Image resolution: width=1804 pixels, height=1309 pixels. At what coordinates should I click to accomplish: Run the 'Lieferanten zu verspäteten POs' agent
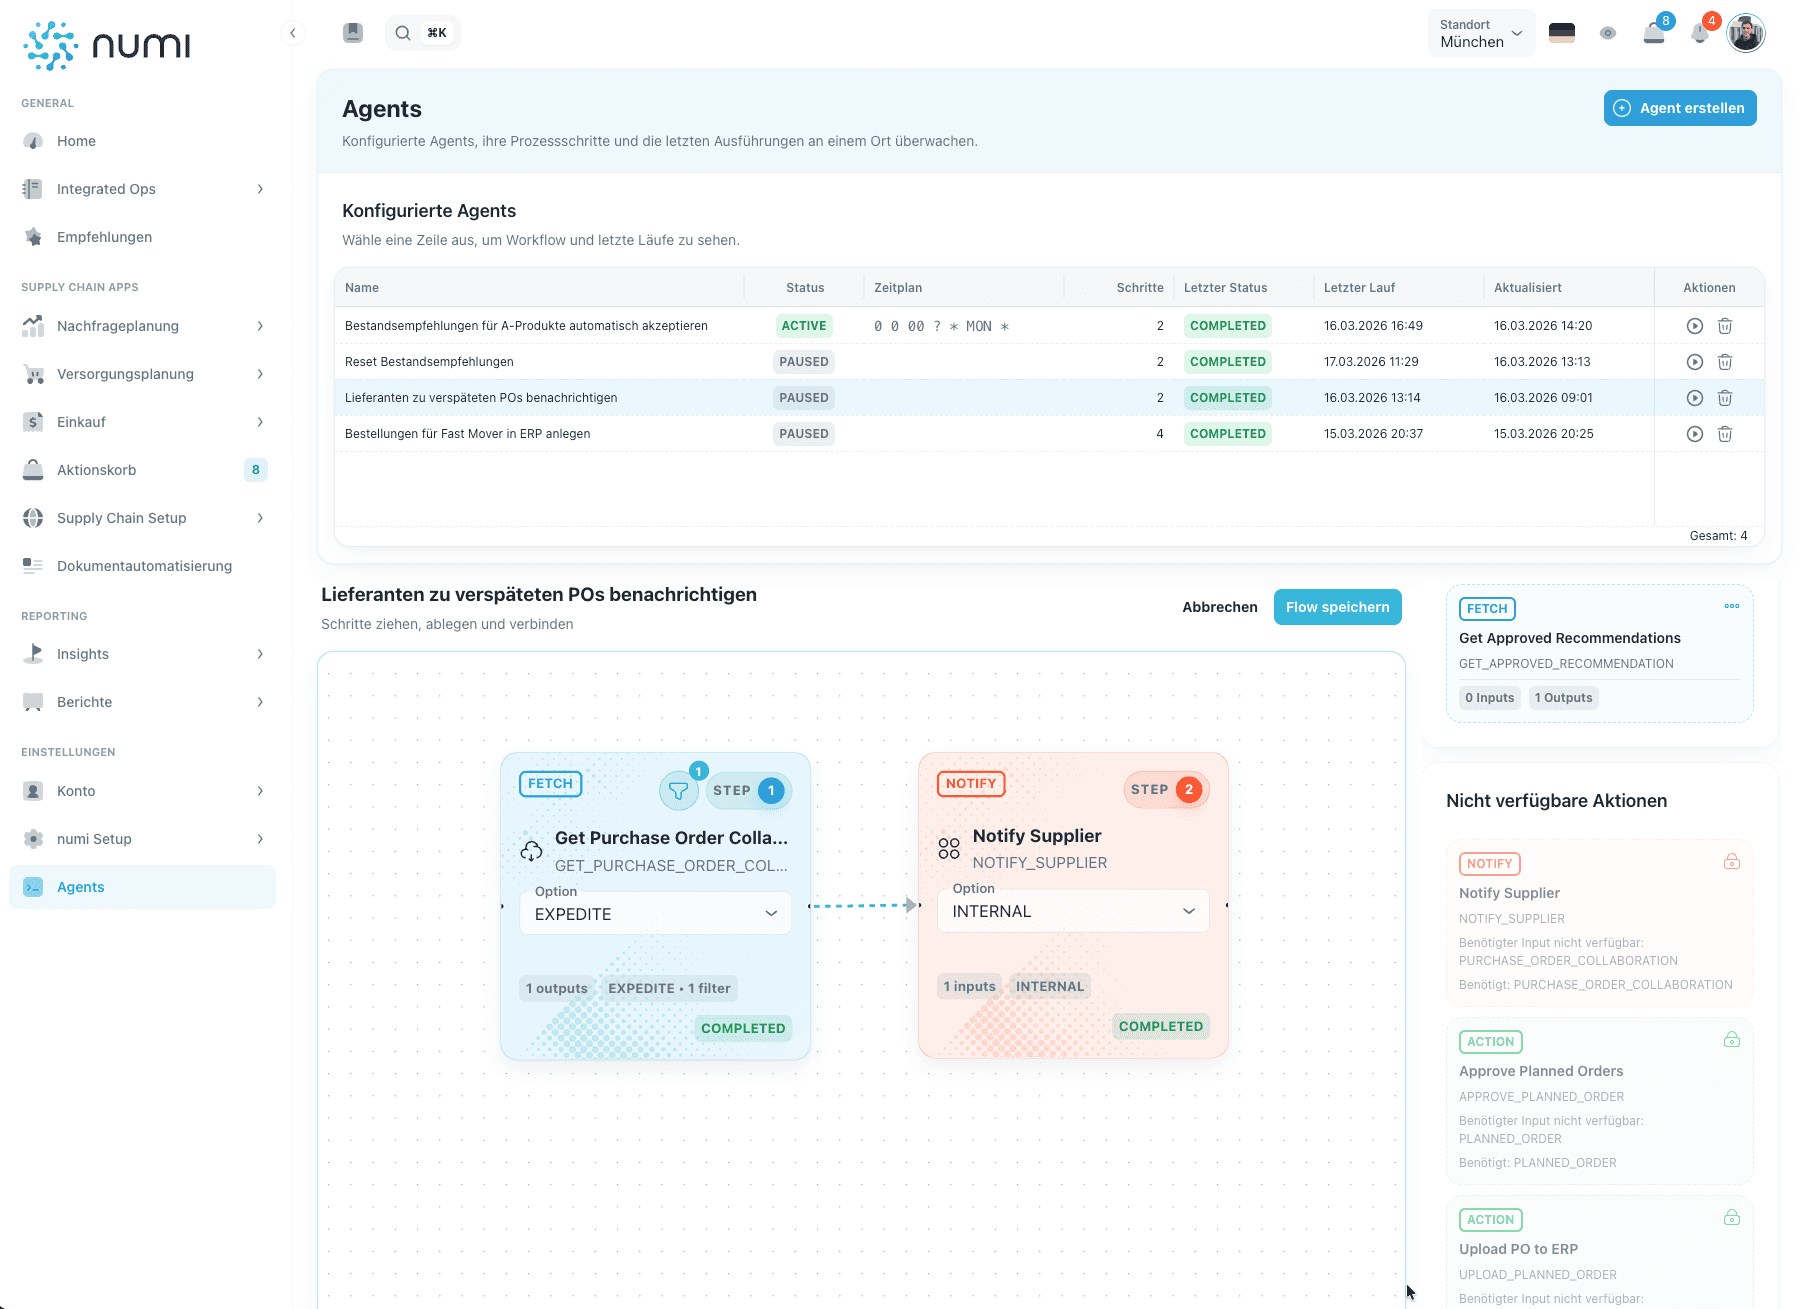tap(1694, 398)
